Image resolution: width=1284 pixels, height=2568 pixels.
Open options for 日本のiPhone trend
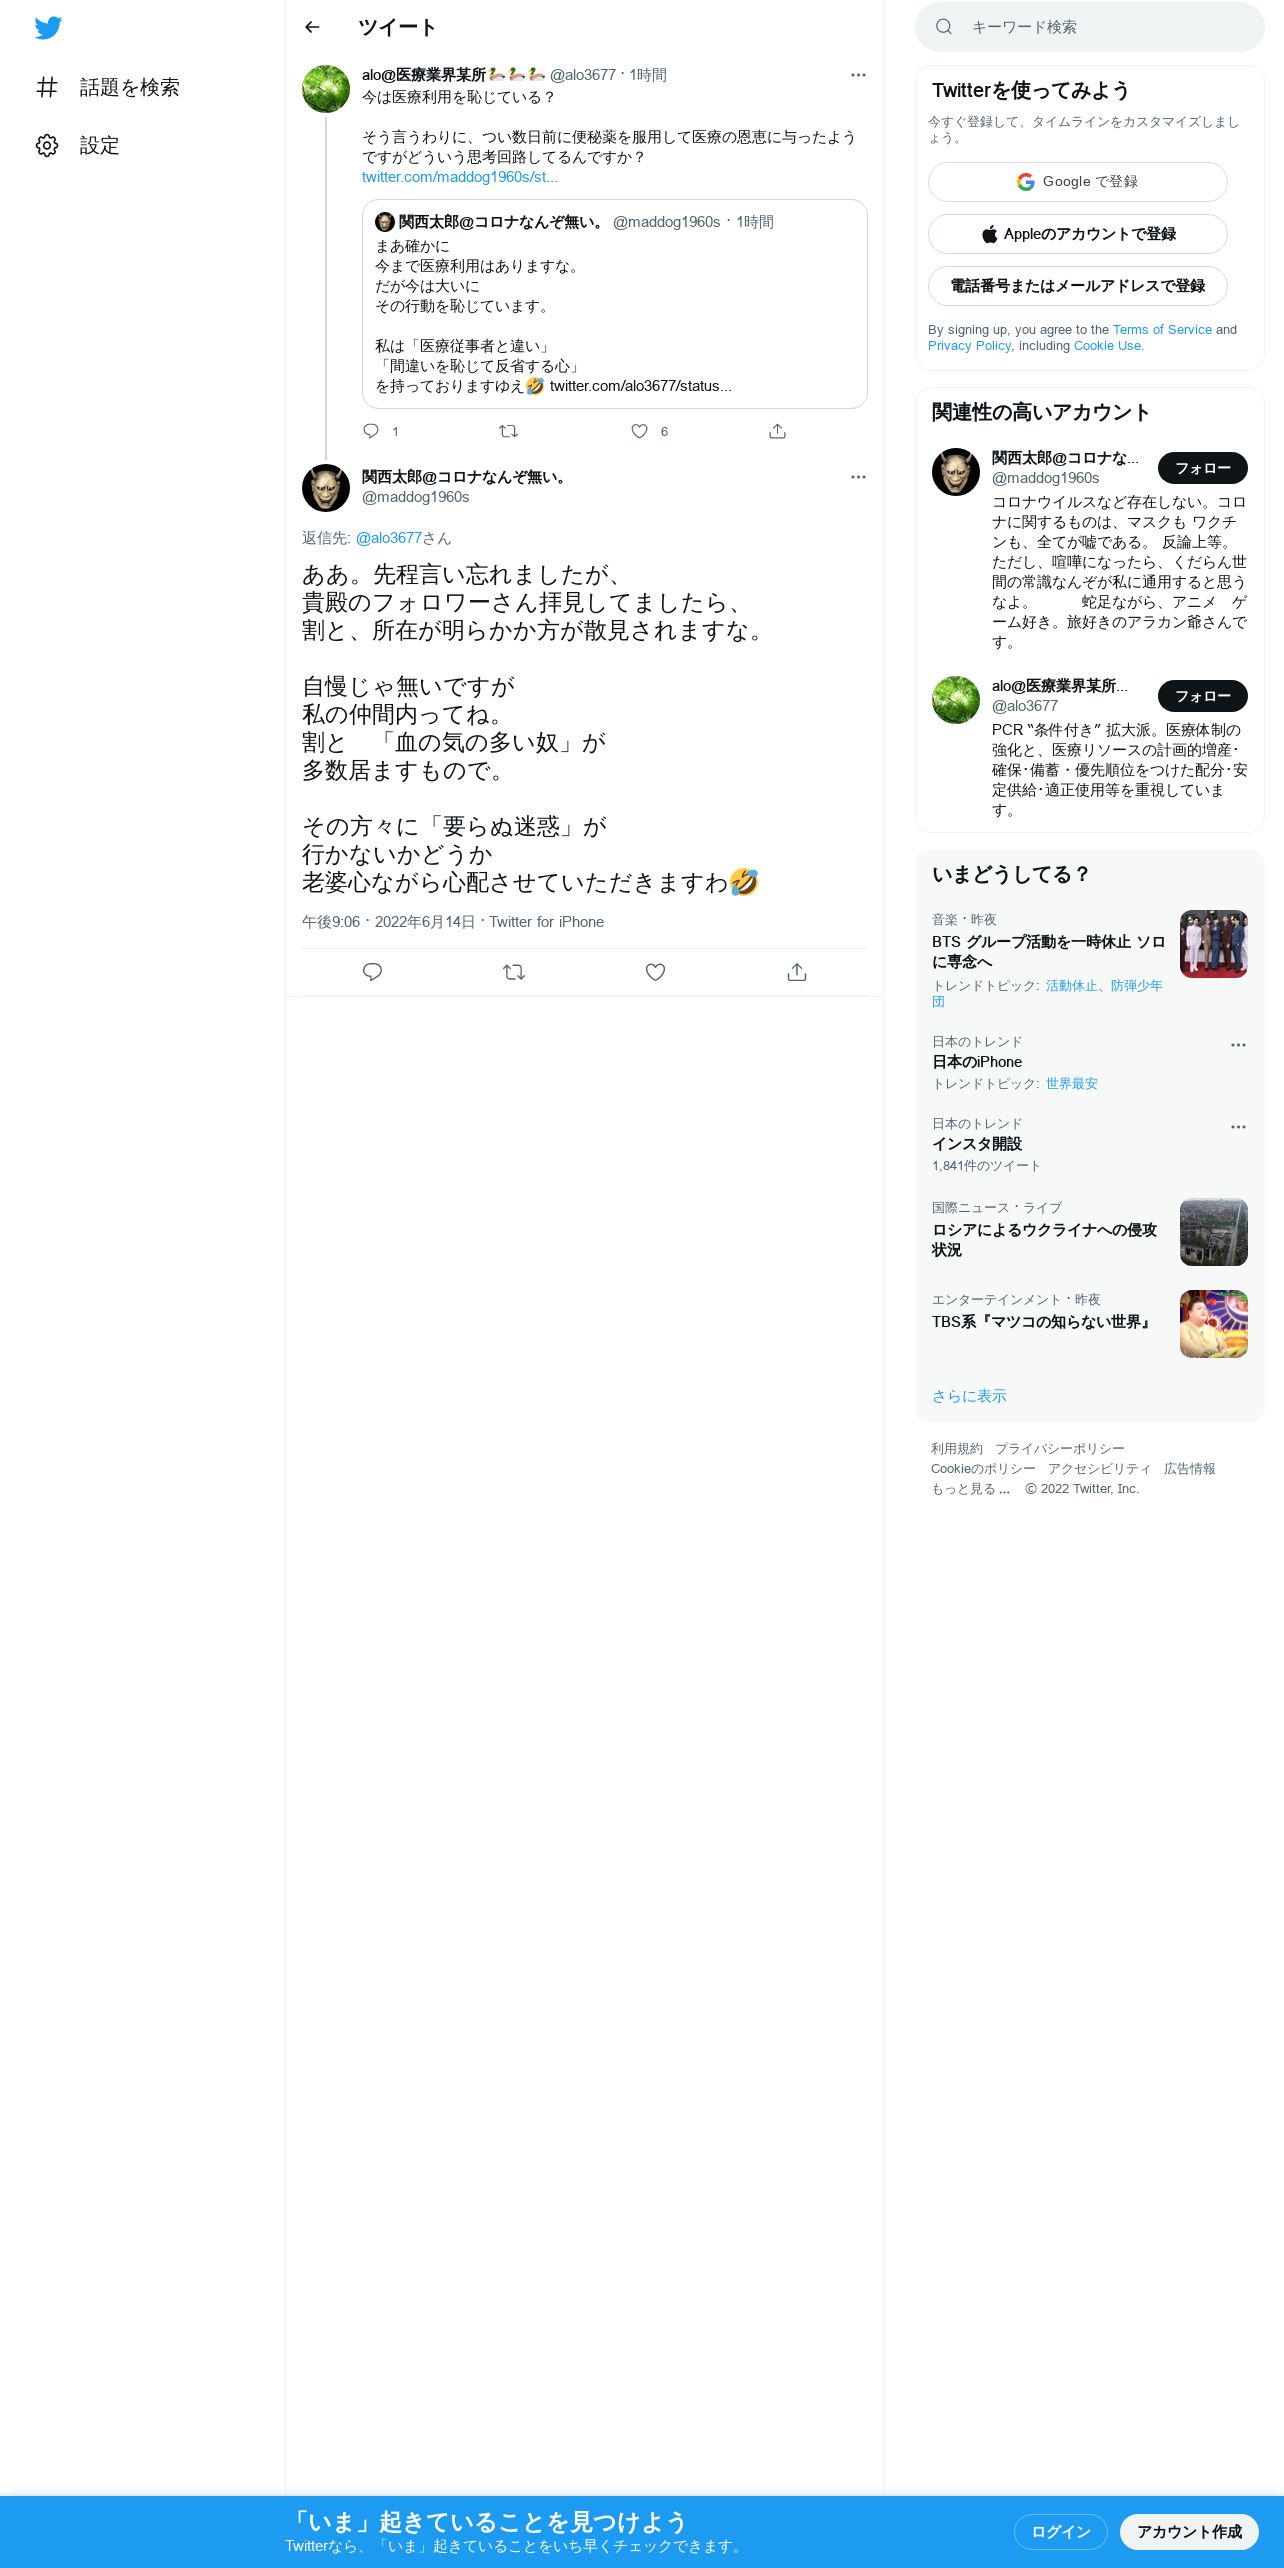click(1238, 1045)
